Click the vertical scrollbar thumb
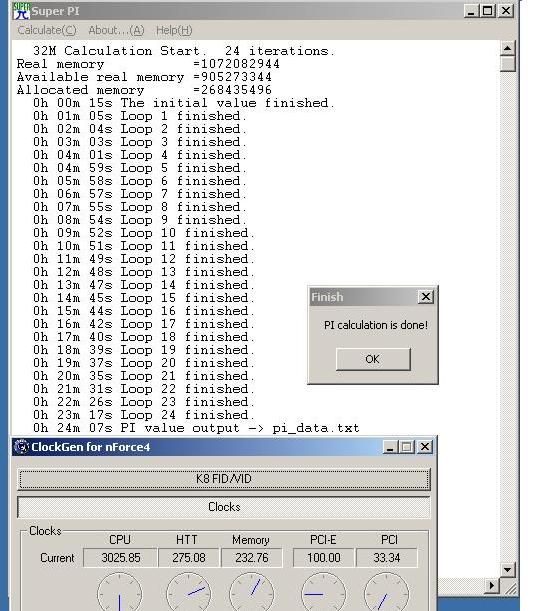The width and height of the screenshot is (548, 611). pos(507,64)
